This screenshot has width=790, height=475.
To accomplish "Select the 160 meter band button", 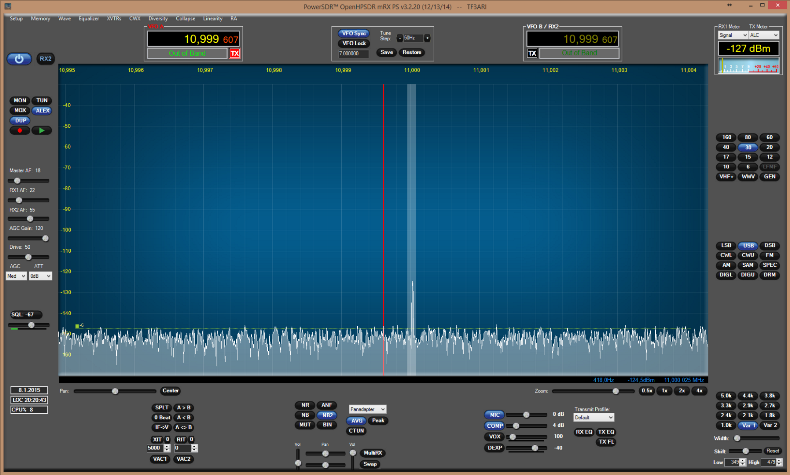I will pyautogui.click(x=726, y=137).
